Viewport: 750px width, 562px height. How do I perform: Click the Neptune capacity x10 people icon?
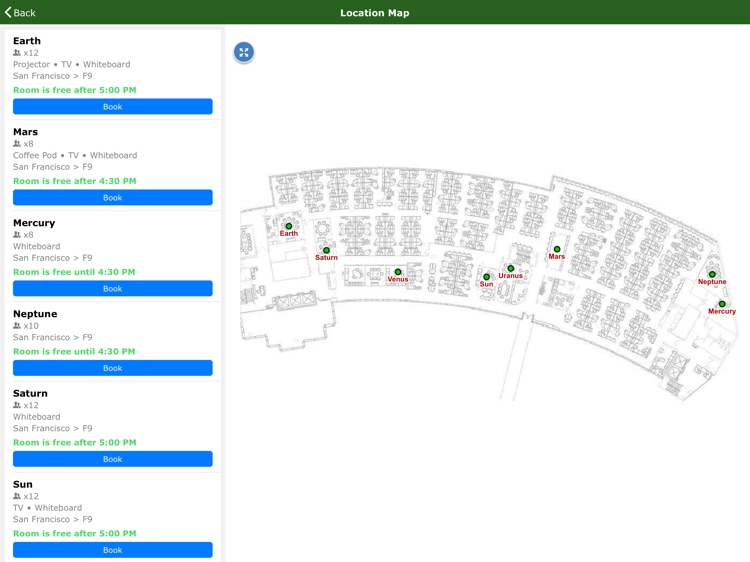click(17, 325)
